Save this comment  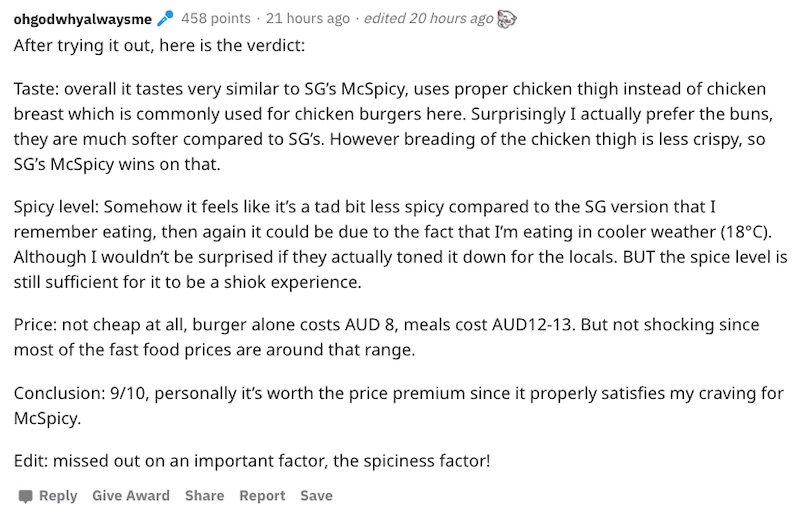point(316,496)
